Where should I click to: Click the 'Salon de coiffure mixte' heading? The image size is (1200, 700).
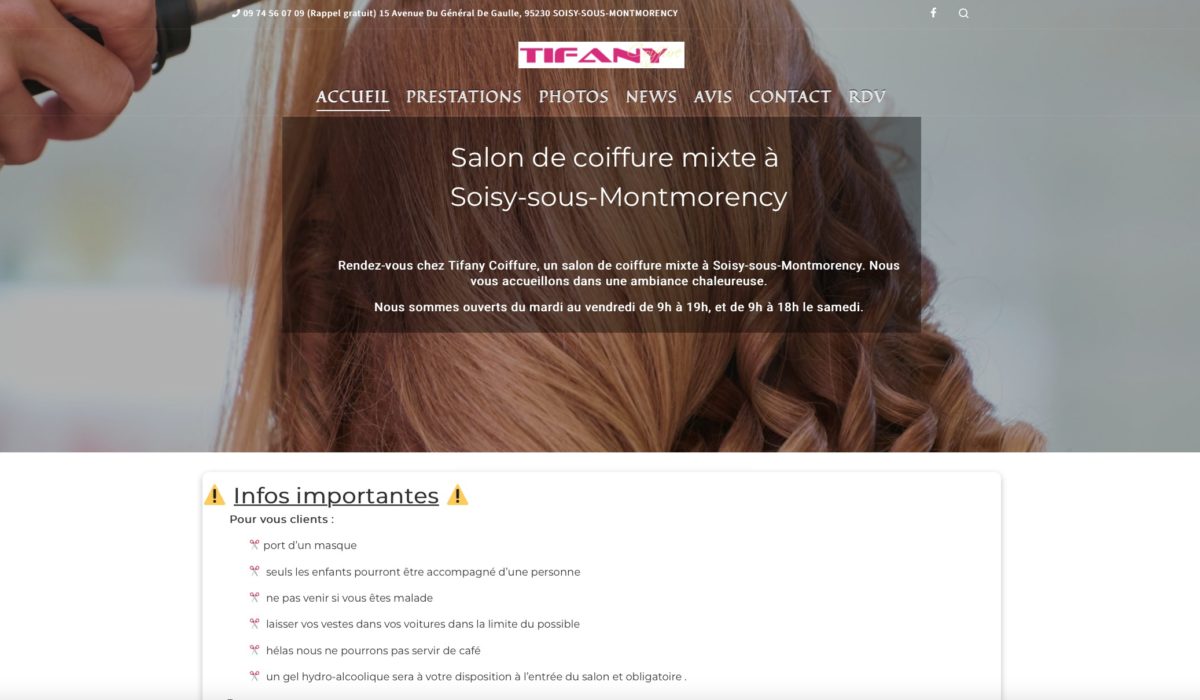tap(618, 177)
